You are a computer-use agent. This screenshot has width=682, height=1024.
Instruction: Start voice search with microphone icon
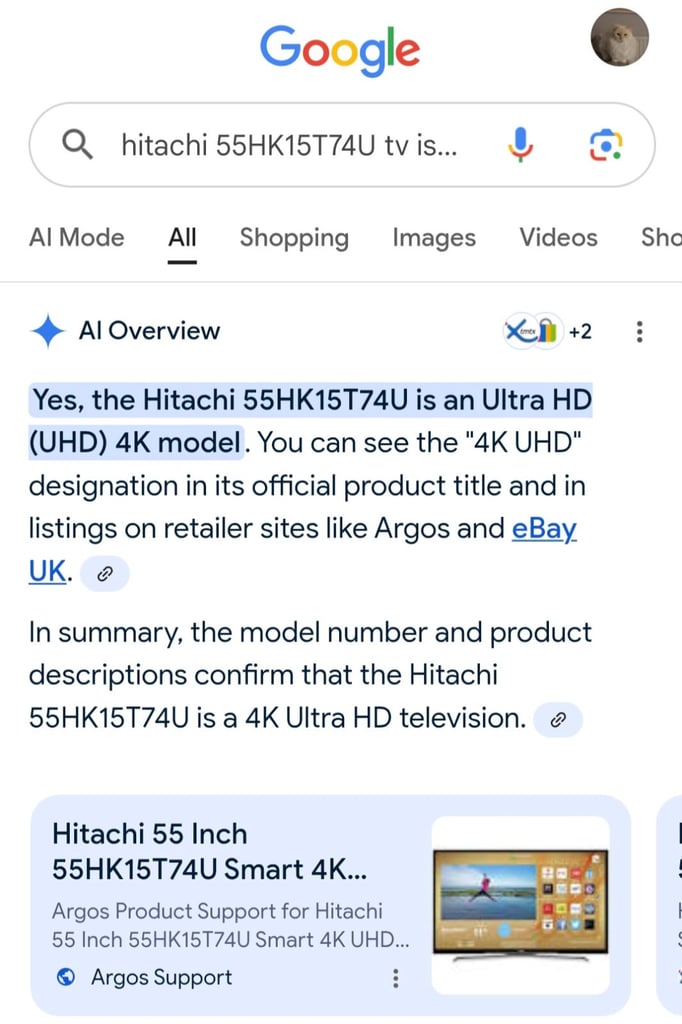pos(521,144)
